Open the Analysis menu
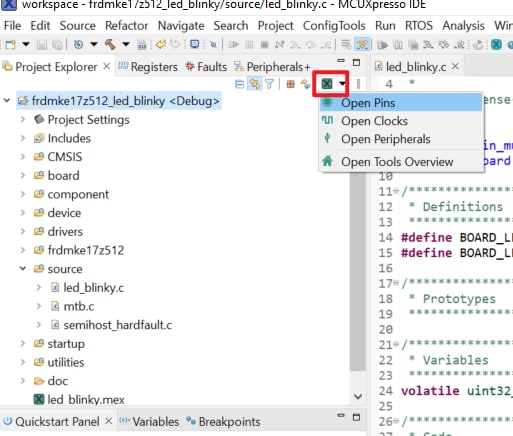The width and height of the screenshot is (513, 436). (463, 26)
